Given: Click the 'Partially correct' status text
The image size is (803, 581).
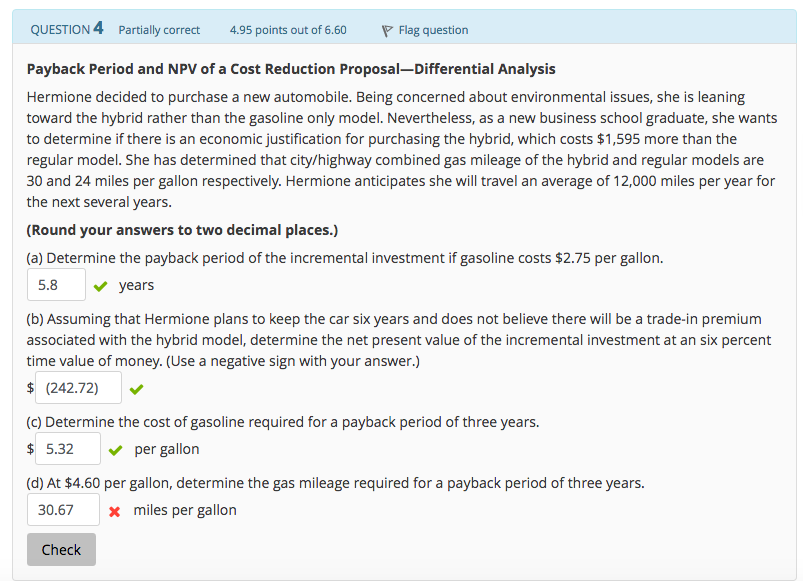Looking at the screenshot, I should tap(159, 30).
